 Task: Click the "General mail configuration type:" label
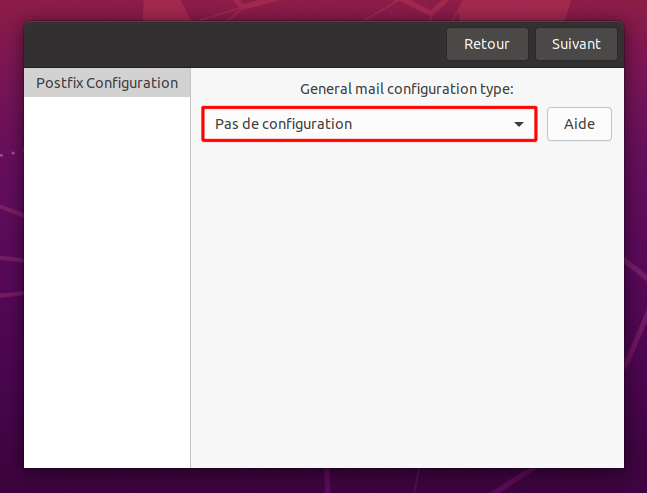tap(406, 89)
